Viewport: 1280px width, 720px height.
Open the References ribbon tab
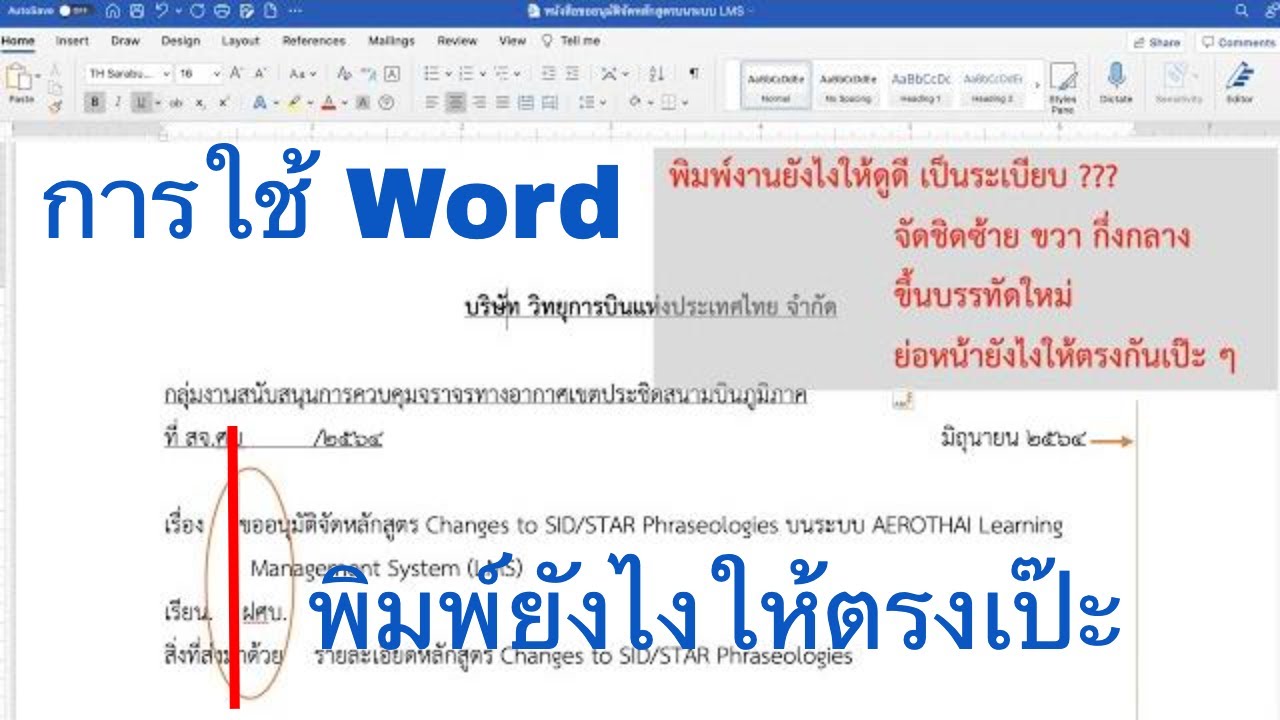[314, 41]
